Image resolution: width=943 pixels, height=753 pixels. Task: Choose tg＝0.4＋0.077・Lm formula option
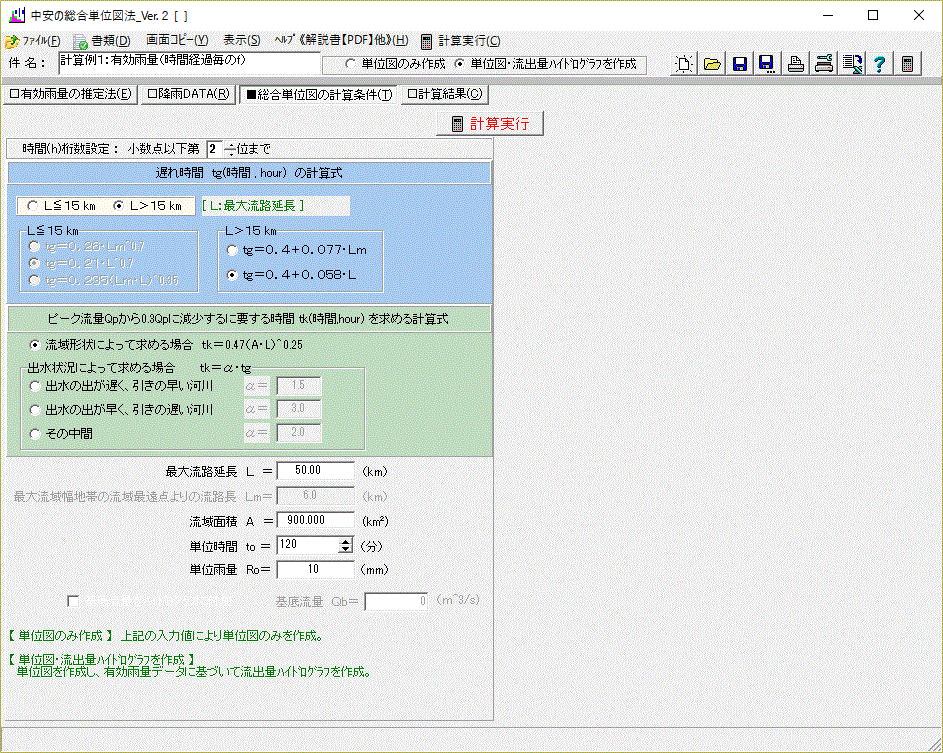click(230, 250)
